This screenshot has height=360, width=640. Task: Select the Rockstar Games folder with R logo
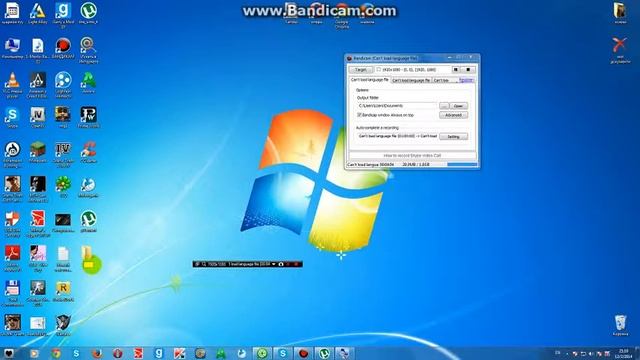(63, 291)
